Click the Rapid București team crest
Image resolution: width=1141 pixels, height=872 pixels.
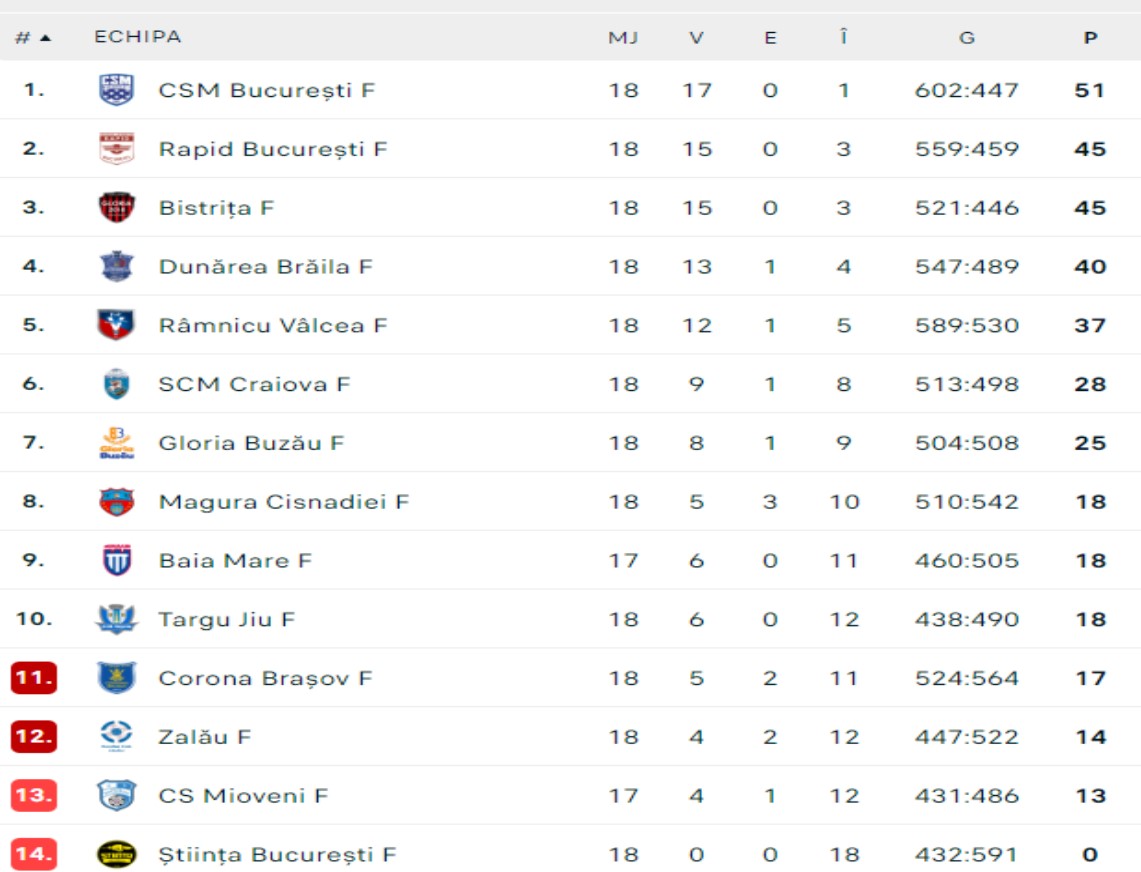(116, 149)
